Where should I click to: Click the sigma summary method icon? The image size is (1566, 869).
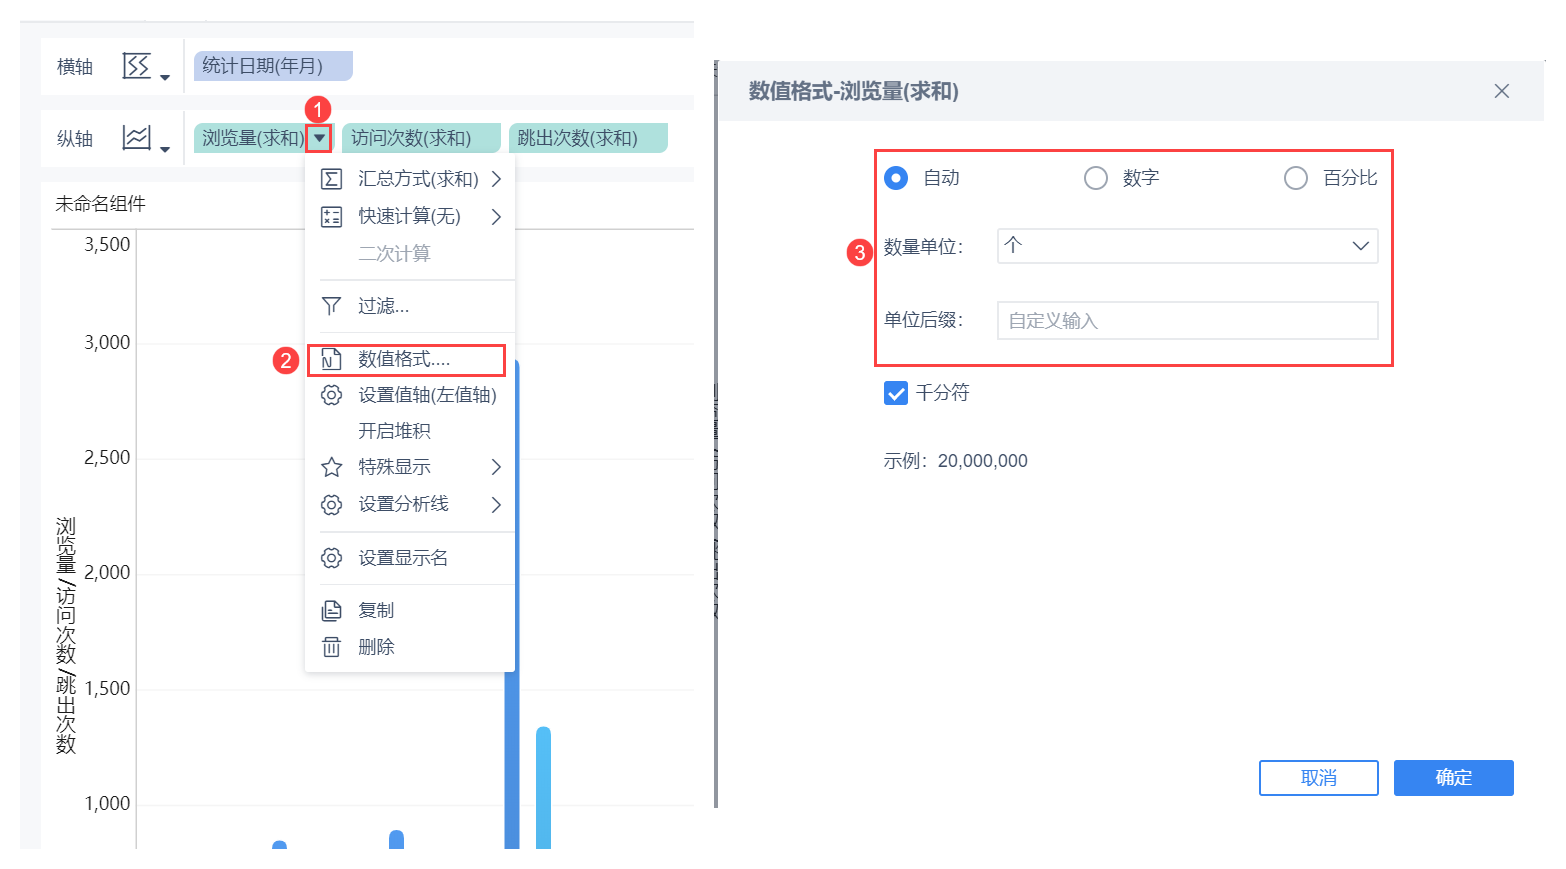331,179
